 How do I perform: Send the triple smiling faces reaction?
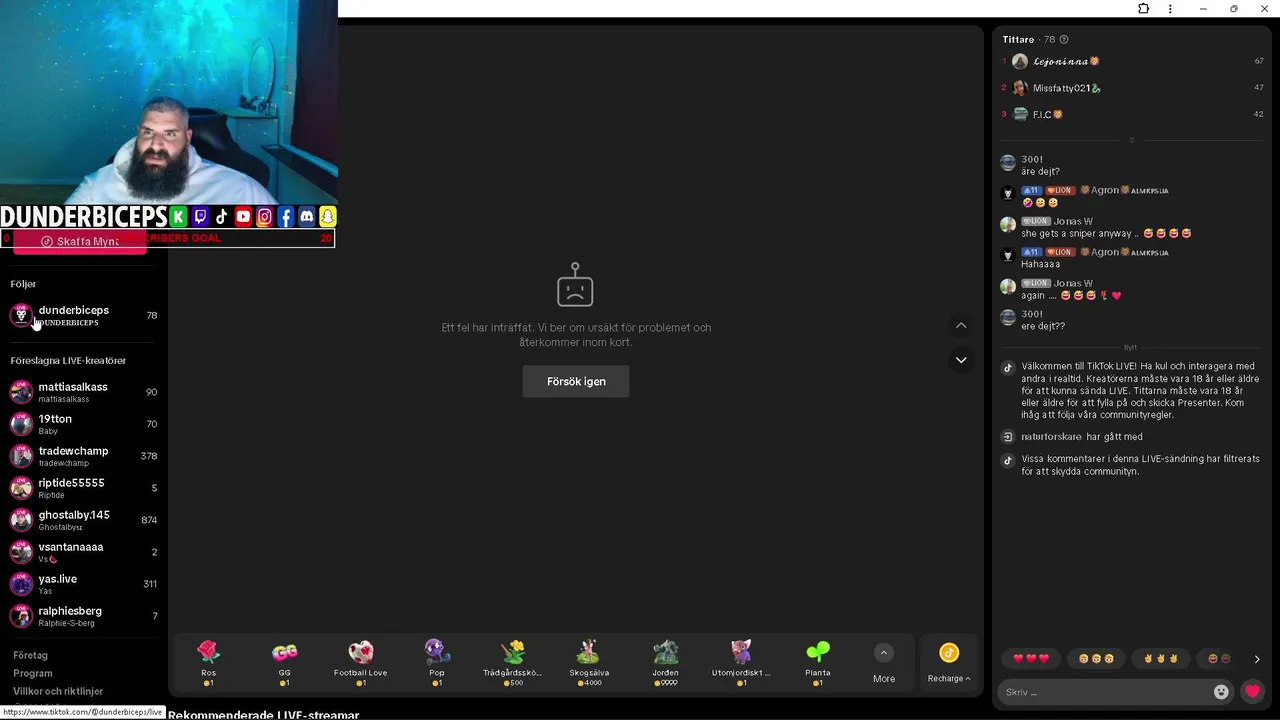coord(1096,659)
